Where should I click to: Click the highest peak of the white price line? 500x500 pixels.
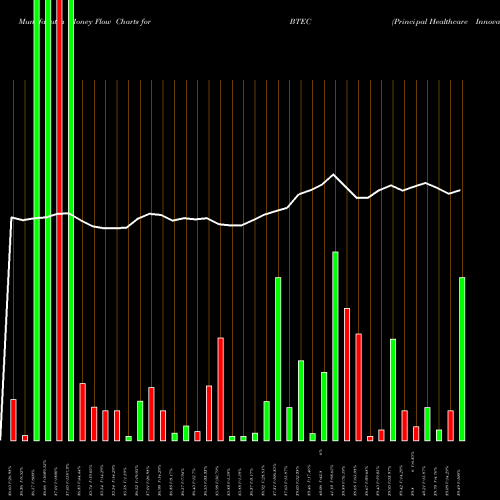coord(333,174)
